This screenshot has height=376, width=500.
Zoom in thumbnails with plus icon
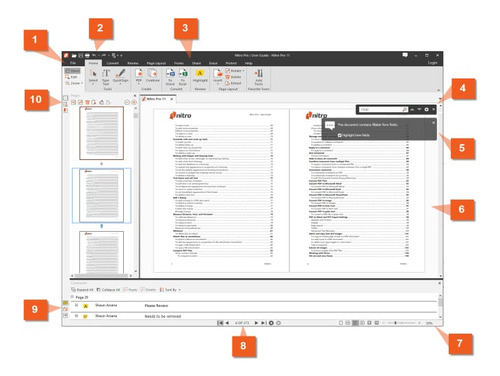point(134,102)
